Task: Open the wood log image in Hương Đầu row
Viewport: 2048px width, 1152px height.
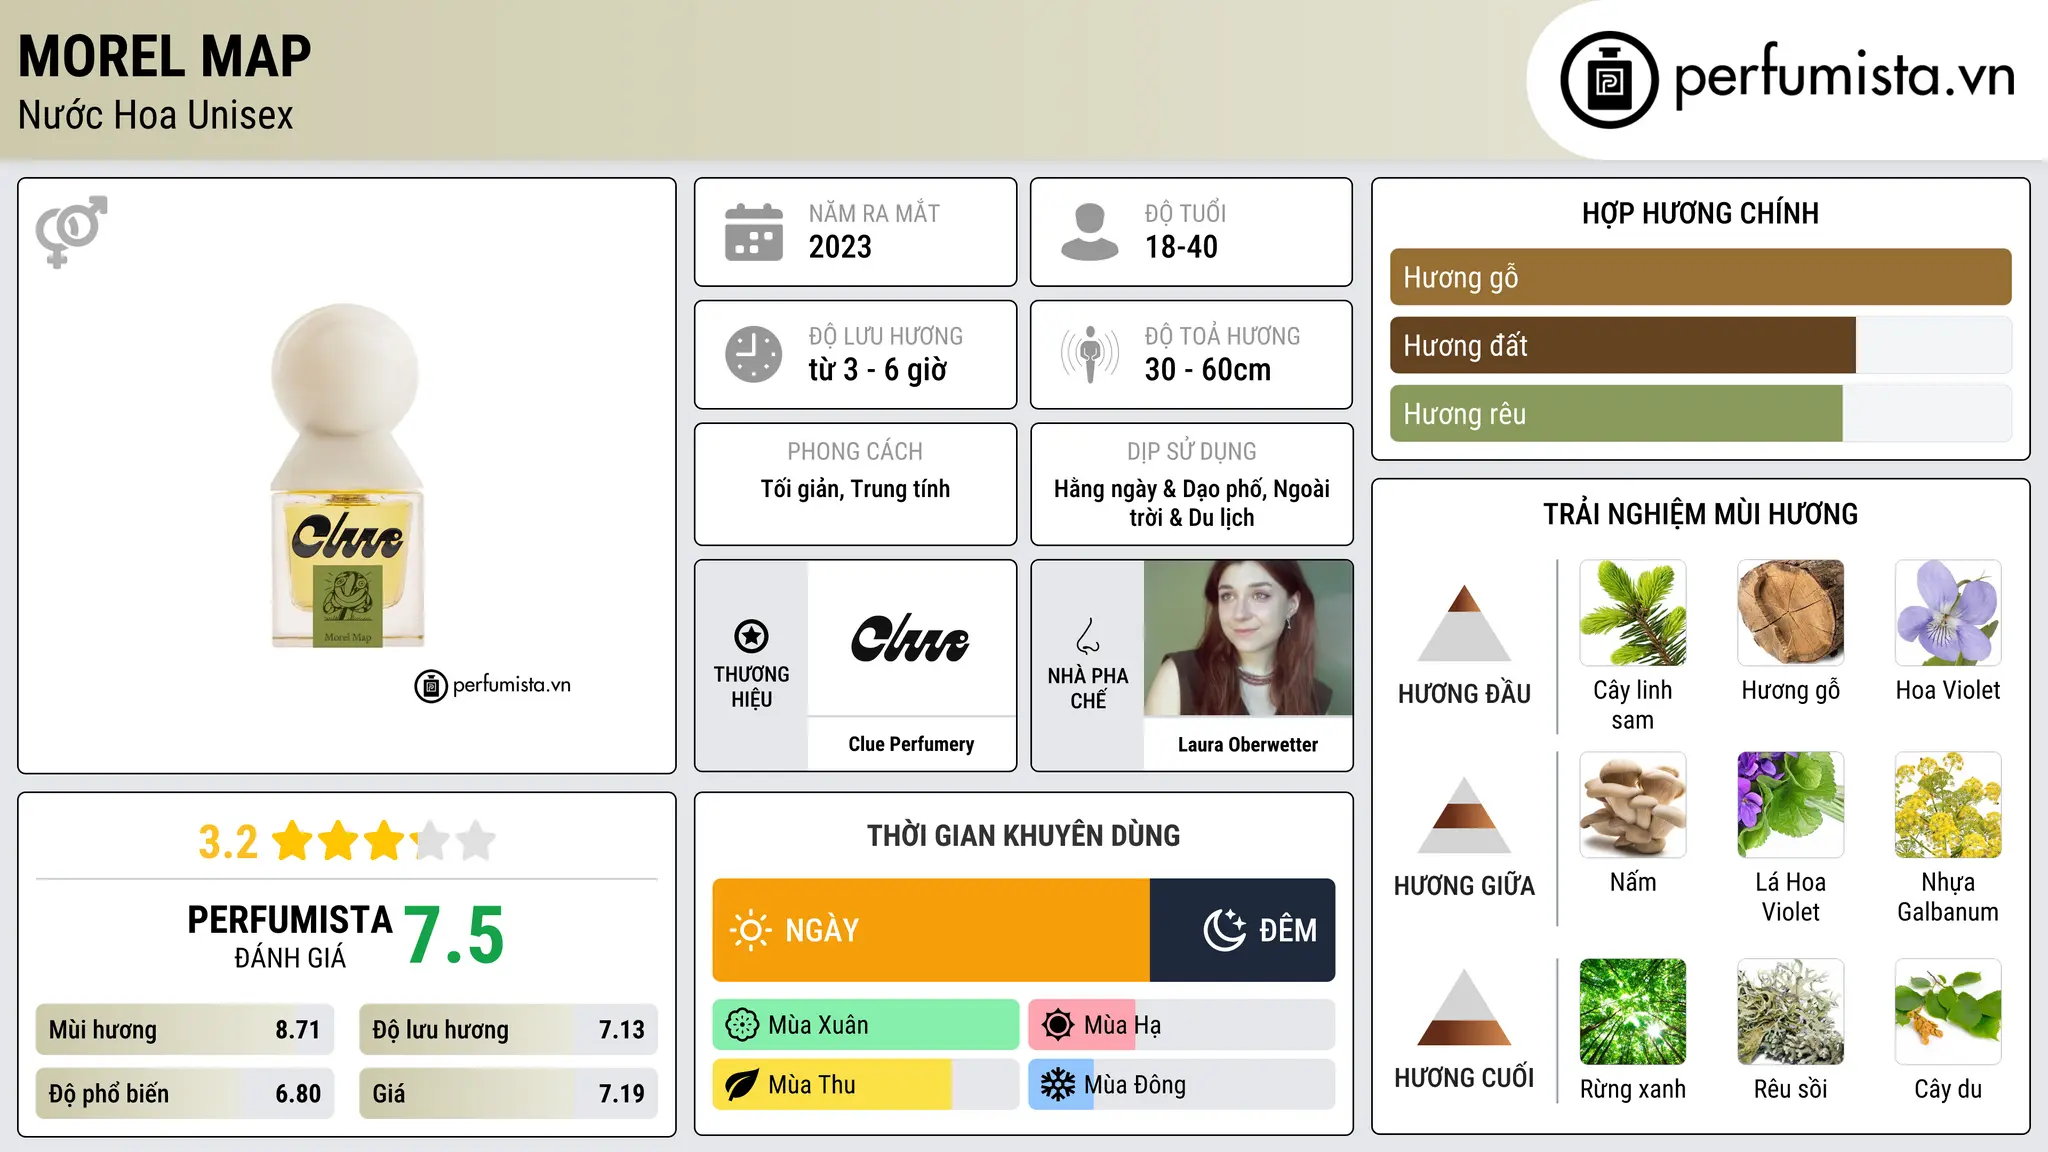Action: click(1791, 612)
